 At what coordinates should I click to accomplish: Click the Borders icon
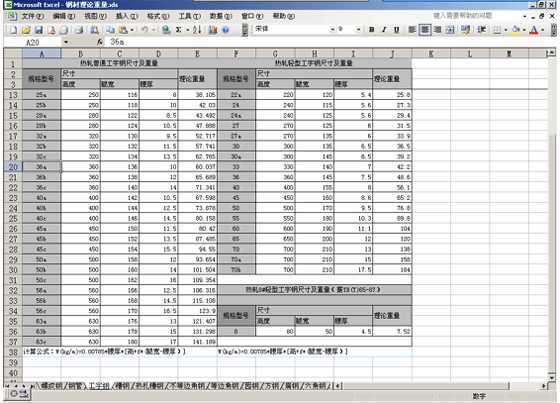point(497,30)
